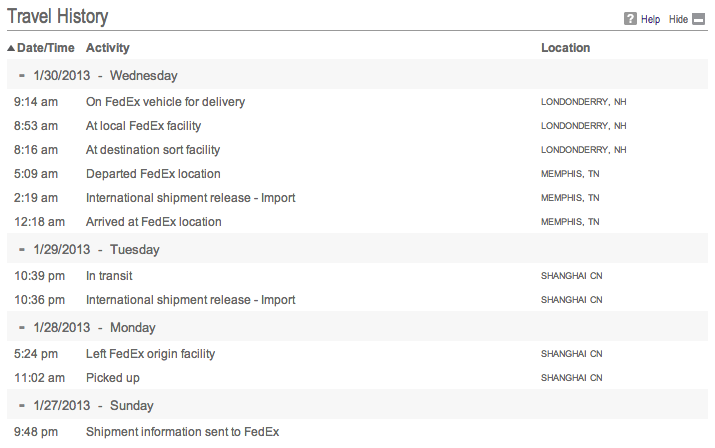Click the Travel History heading
The image size is (715, 448).
(58, 17)
